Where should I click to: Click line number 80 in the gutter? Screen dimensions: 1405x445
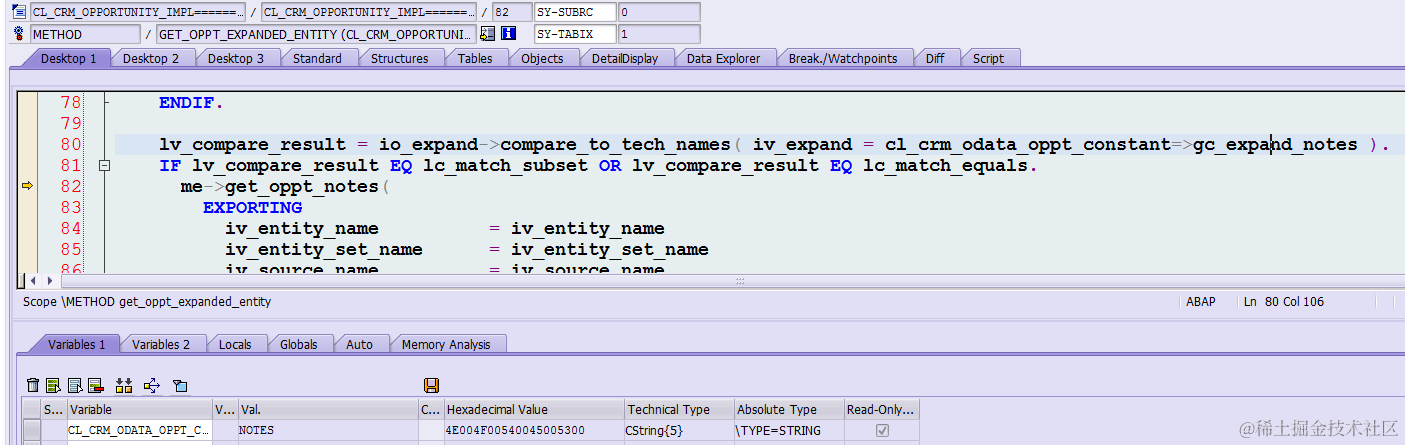(x=71, y=145)
